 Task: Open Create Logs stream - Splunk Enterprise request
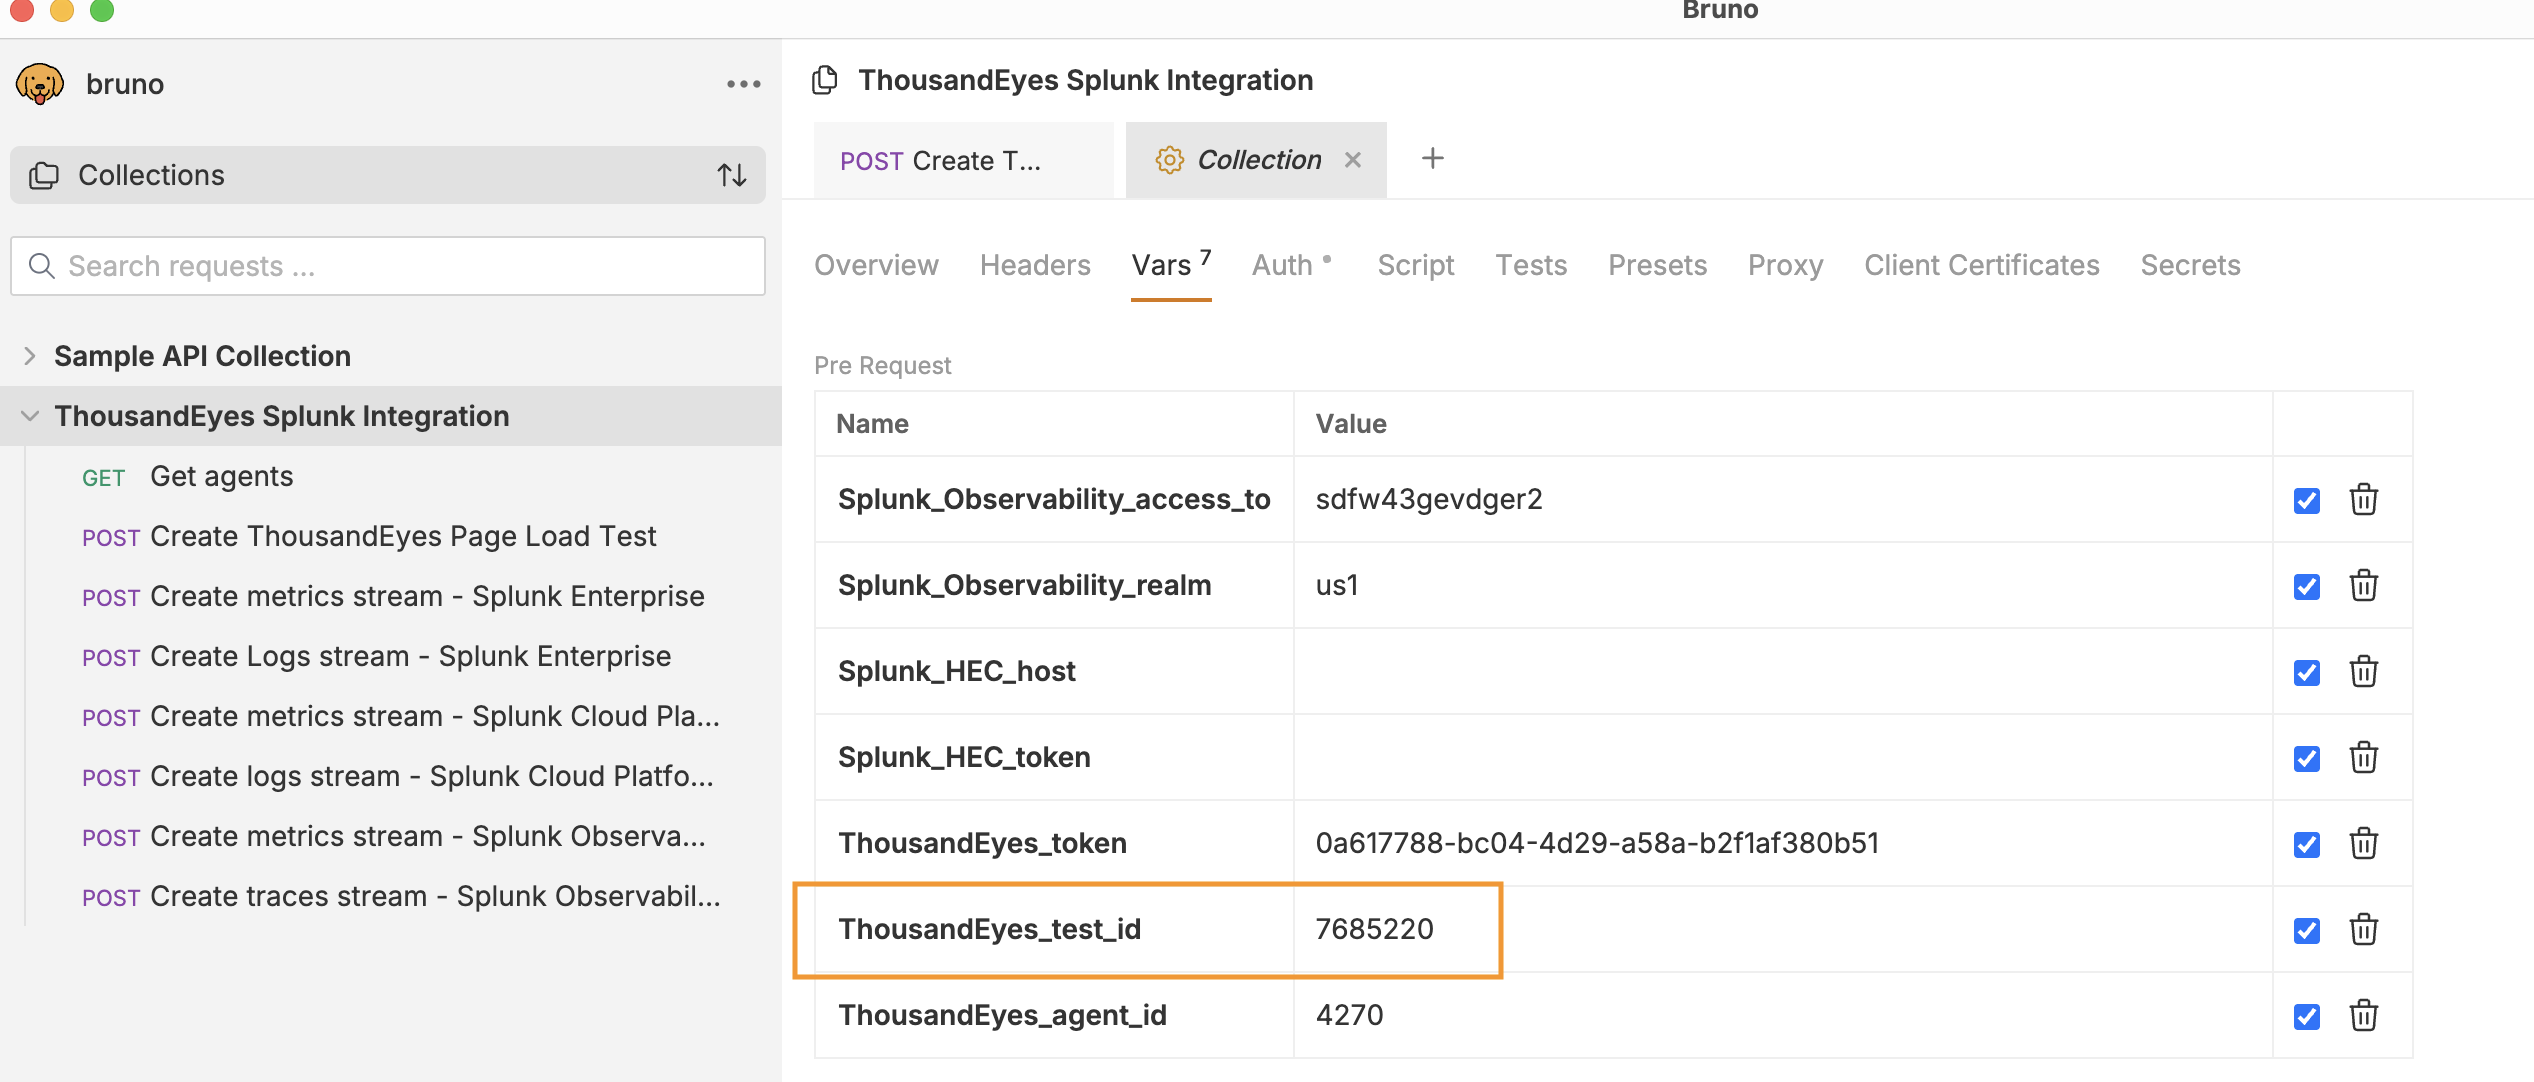coord(410,656)
